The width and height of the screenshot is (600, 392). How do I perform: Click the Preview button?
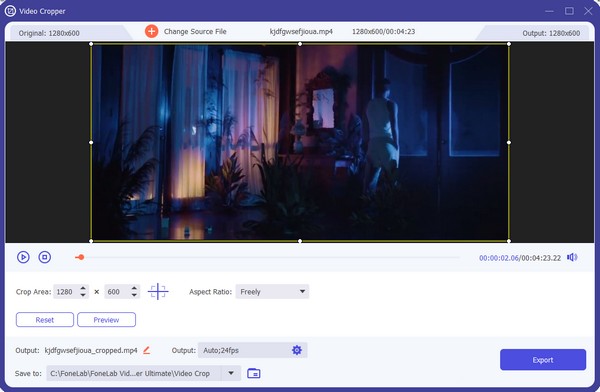(x=106, y=320)
